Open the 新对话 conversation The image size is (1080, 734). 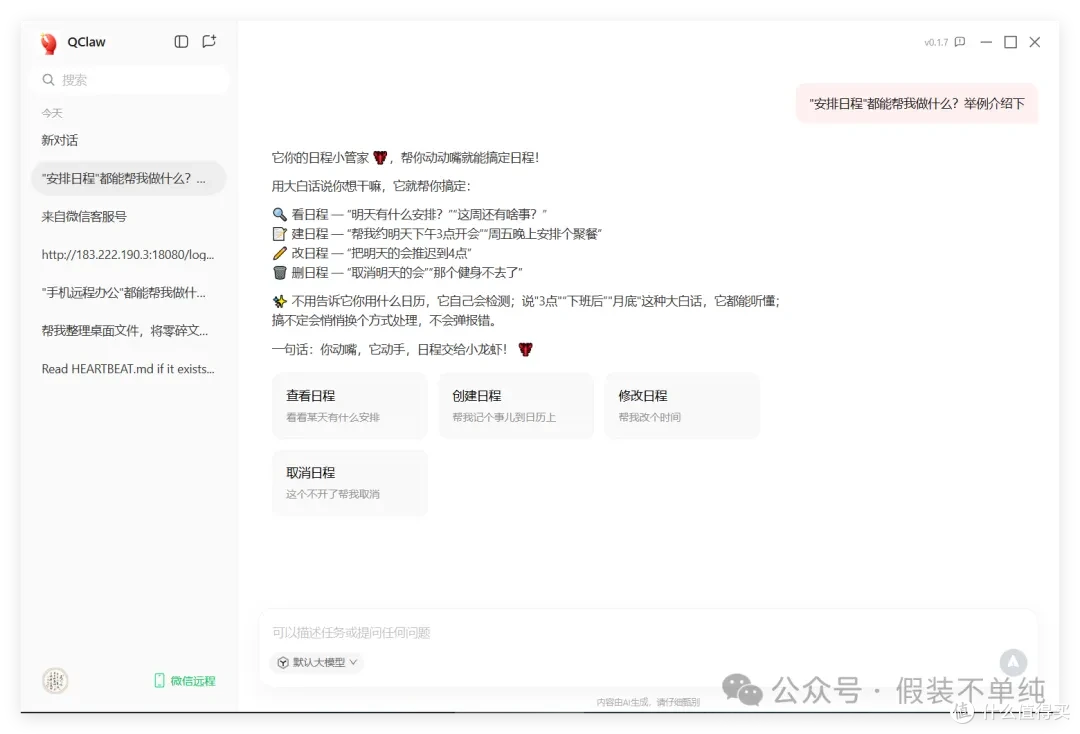(x=129, y=140)
